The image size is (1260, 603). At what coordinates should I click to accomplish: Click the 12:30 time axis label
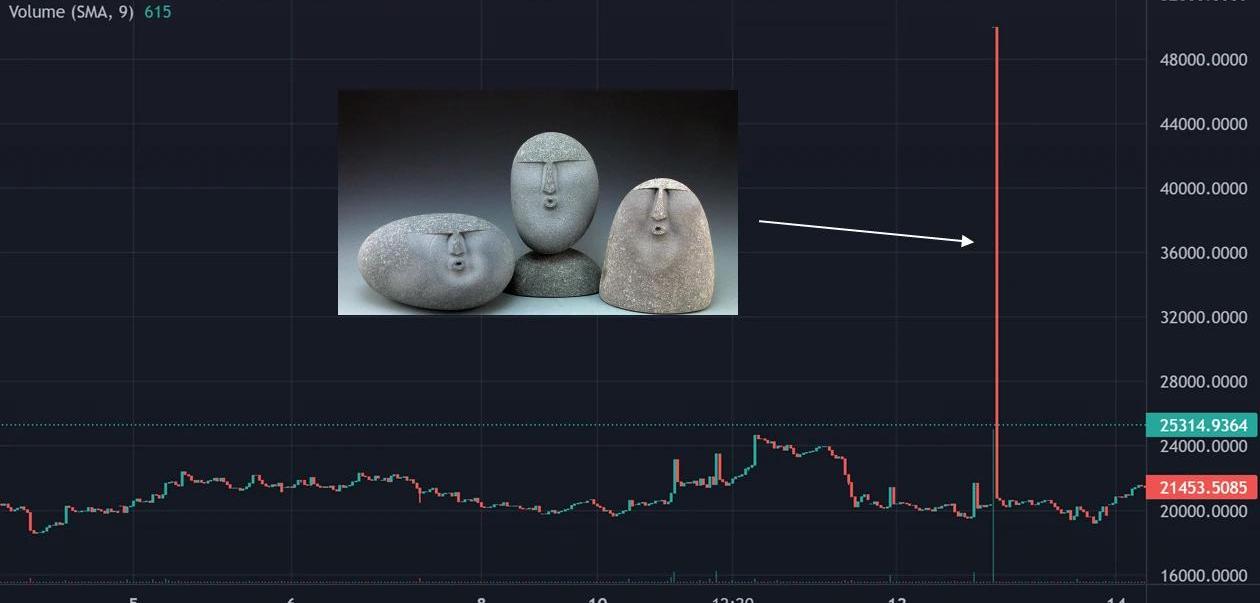pos(733,599)
